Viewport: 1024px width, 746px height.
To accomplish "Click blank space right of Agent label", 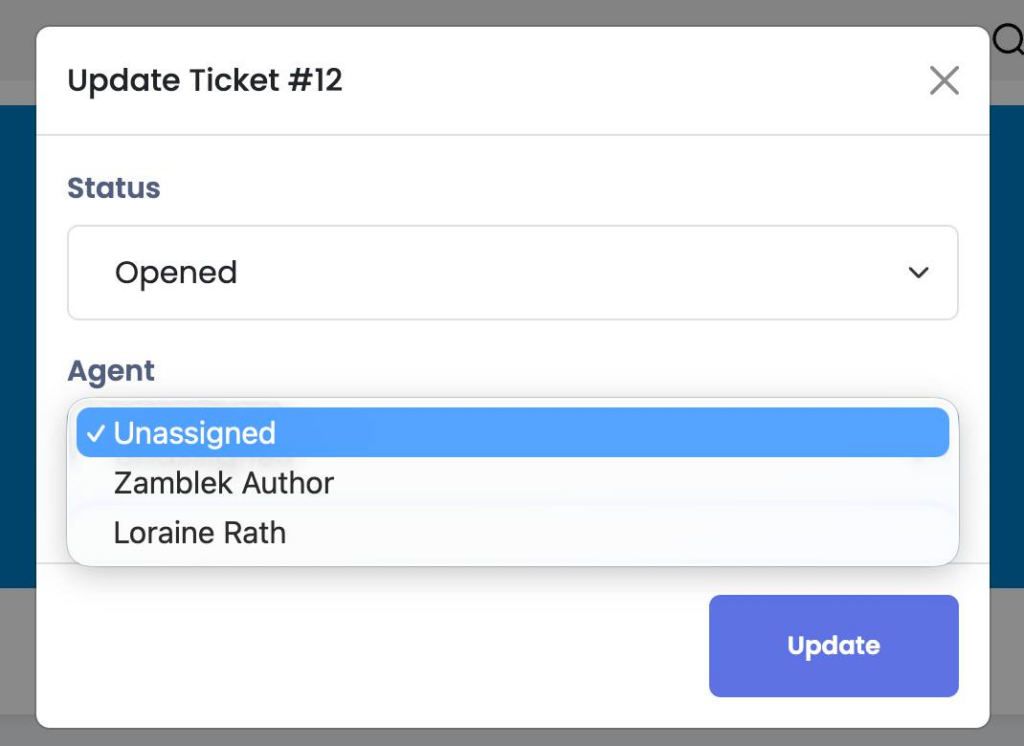I will [x=550, y=371].
